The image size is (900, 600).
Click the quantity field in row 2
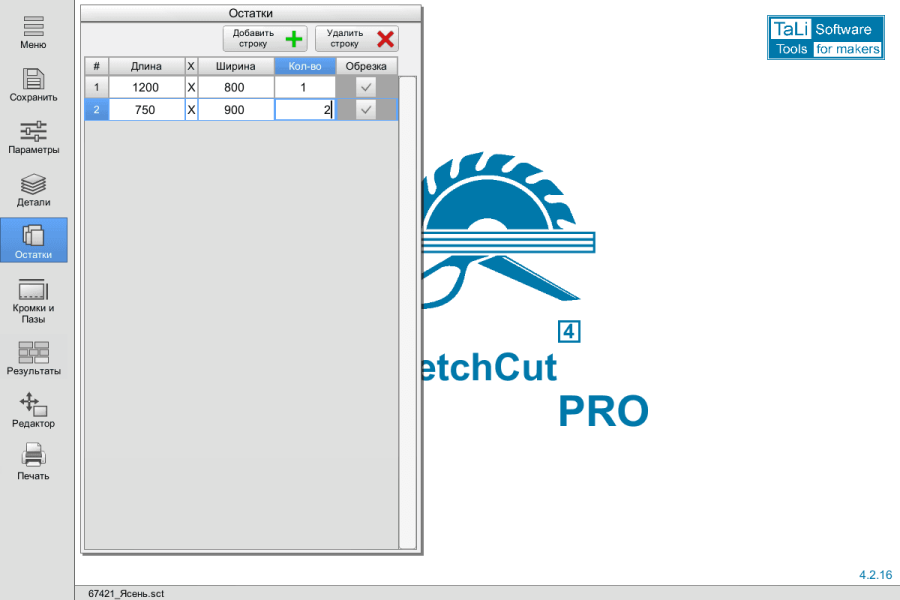coord(305,110)
